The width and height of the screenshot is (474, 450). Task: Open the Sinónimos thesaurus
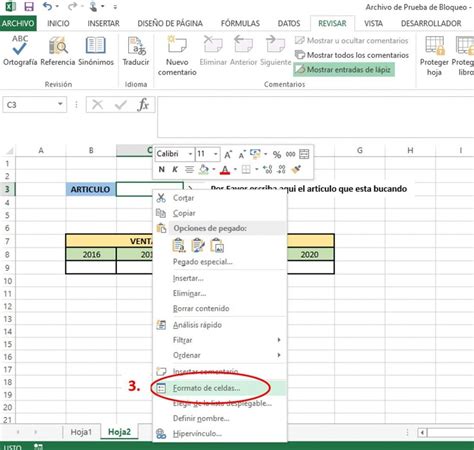pos(96,50)
